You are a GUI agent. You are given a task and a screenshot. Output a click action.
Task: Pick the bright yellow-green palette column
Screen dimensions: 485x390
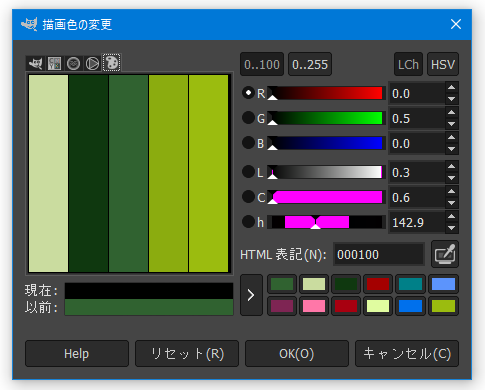[x=209, y=173]
